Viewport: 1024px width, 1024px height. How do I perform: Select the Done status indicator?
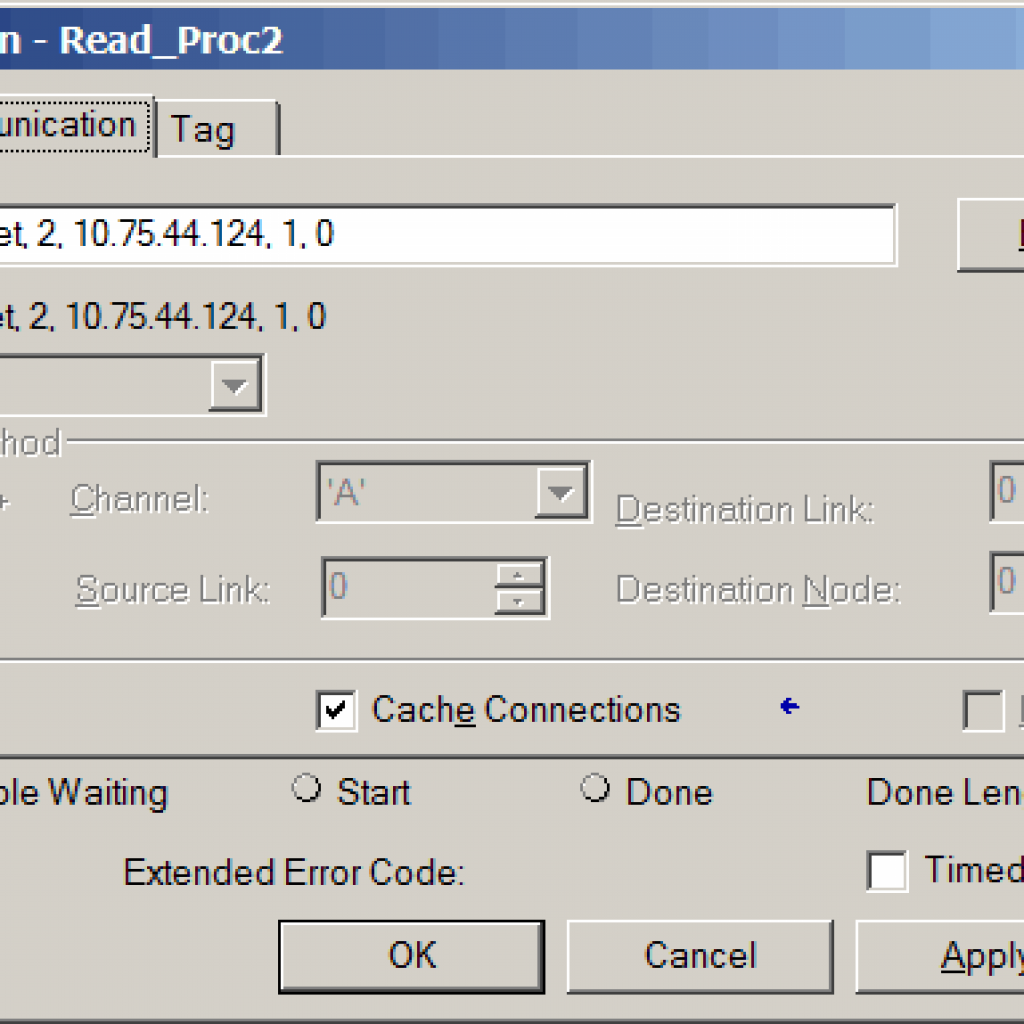[595, 788]
